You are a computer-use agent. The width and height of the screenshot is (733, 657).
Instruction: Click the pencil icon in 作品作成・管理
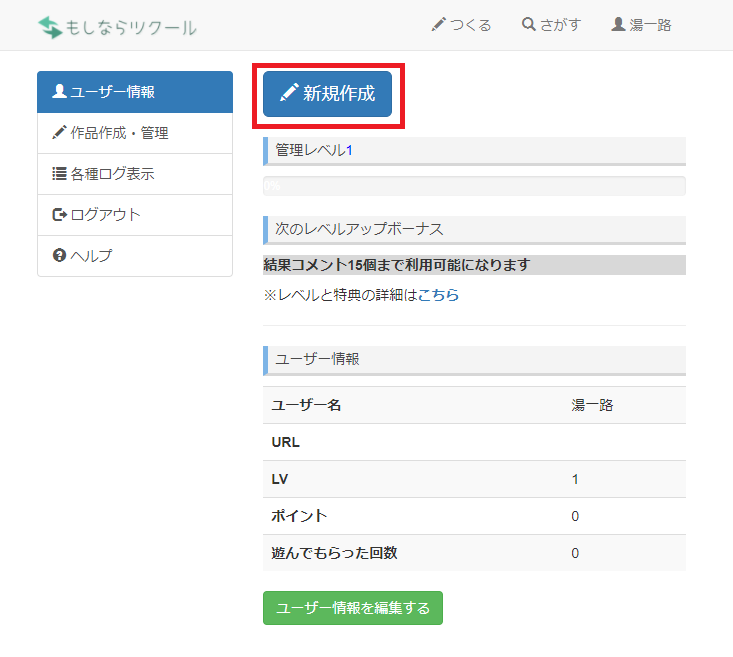pyautogui.click(x=59, y=132)
